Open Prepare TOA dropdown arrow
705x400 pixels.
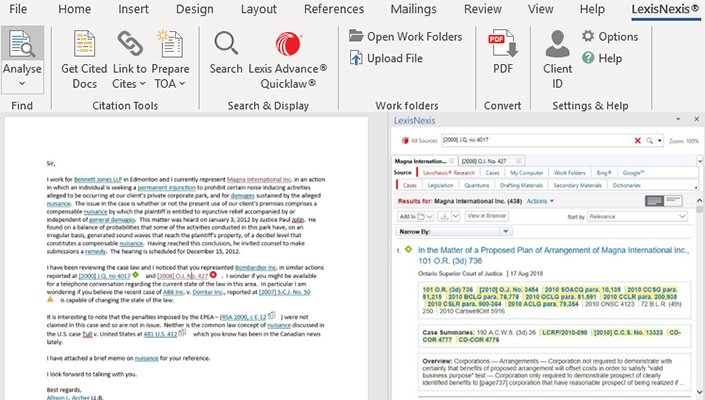(182, 84)
